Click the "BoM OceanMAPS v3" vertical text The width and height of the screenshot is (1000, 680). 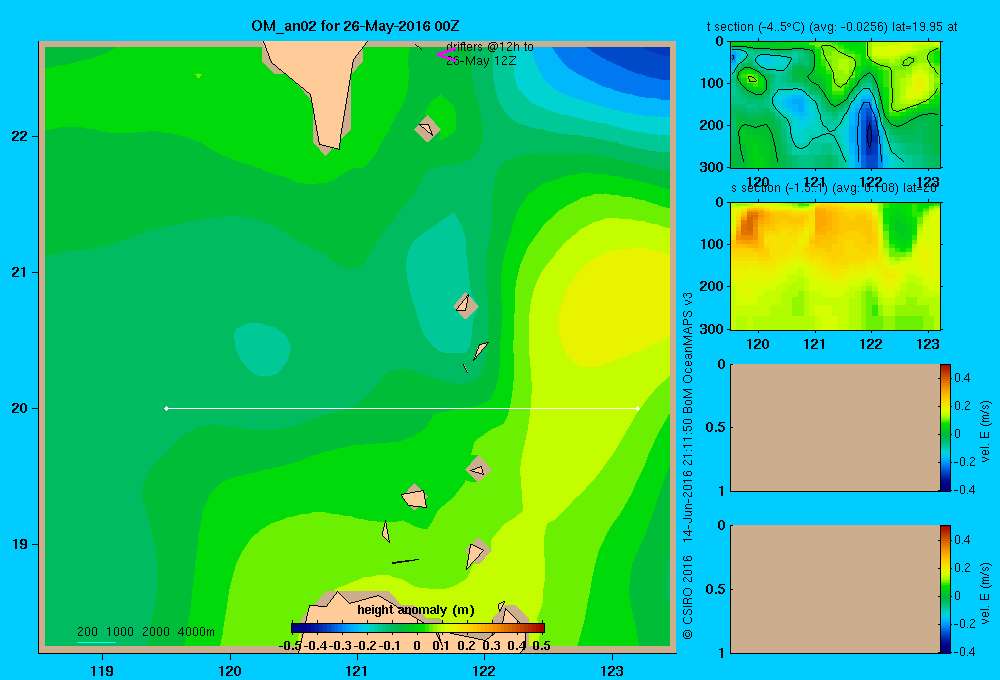click(x=688, y=353)
